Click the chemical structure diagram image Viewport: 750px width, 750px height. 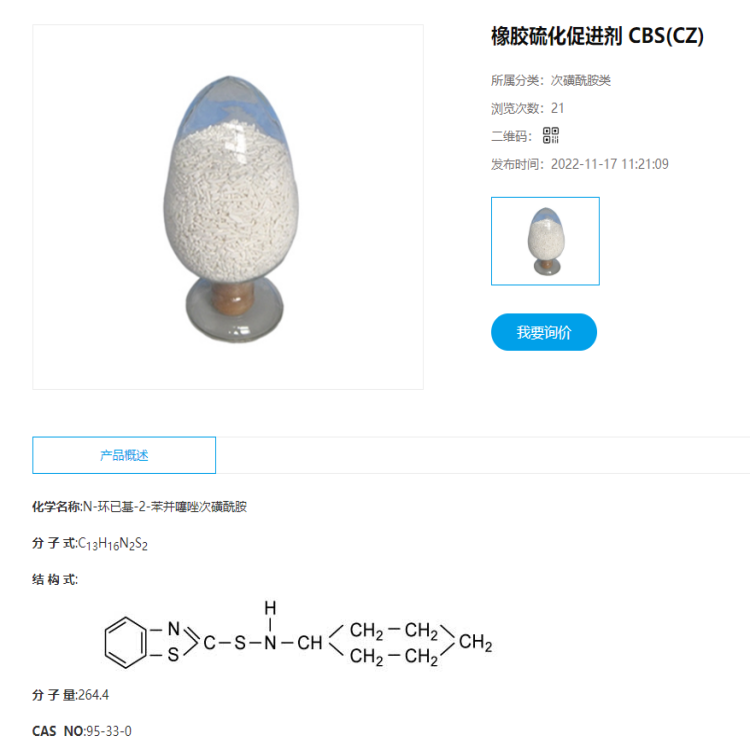click(298, 635)
